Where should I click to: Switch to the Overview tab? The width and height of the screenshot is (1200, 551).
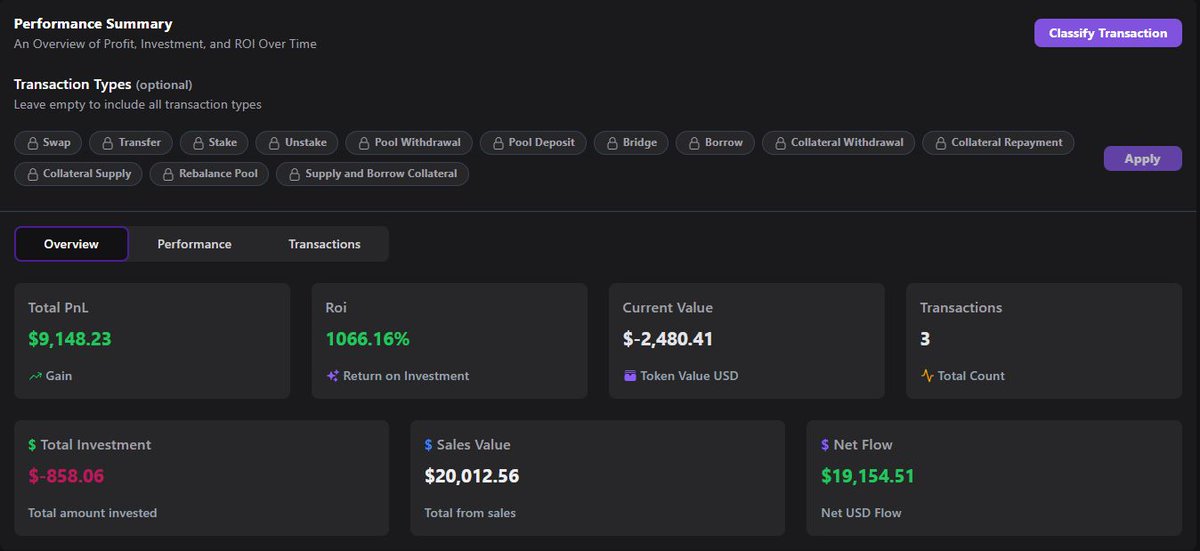click(71, 244)
